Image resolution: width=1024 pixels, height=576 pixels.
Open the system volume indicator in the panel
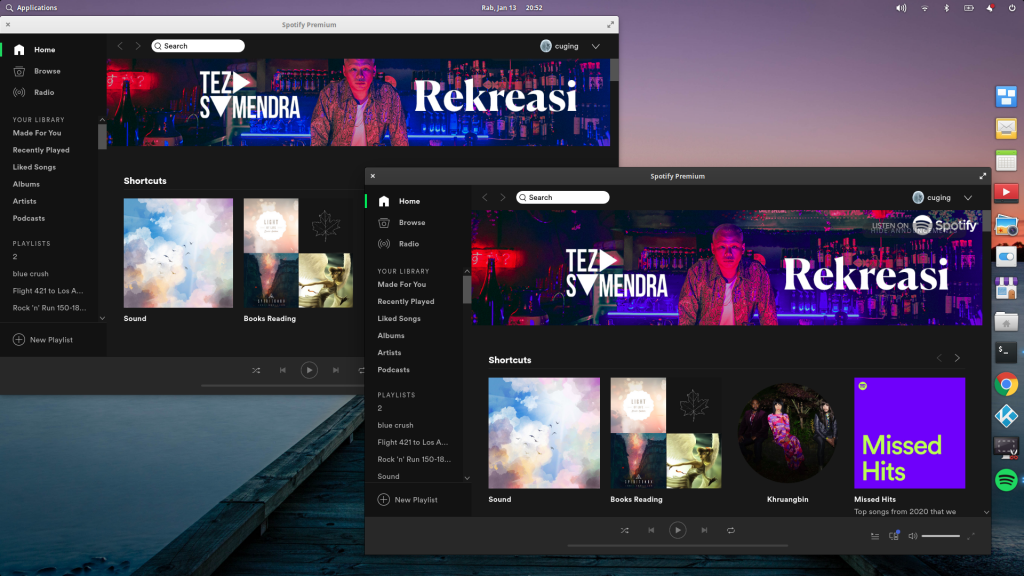[901, 8]
